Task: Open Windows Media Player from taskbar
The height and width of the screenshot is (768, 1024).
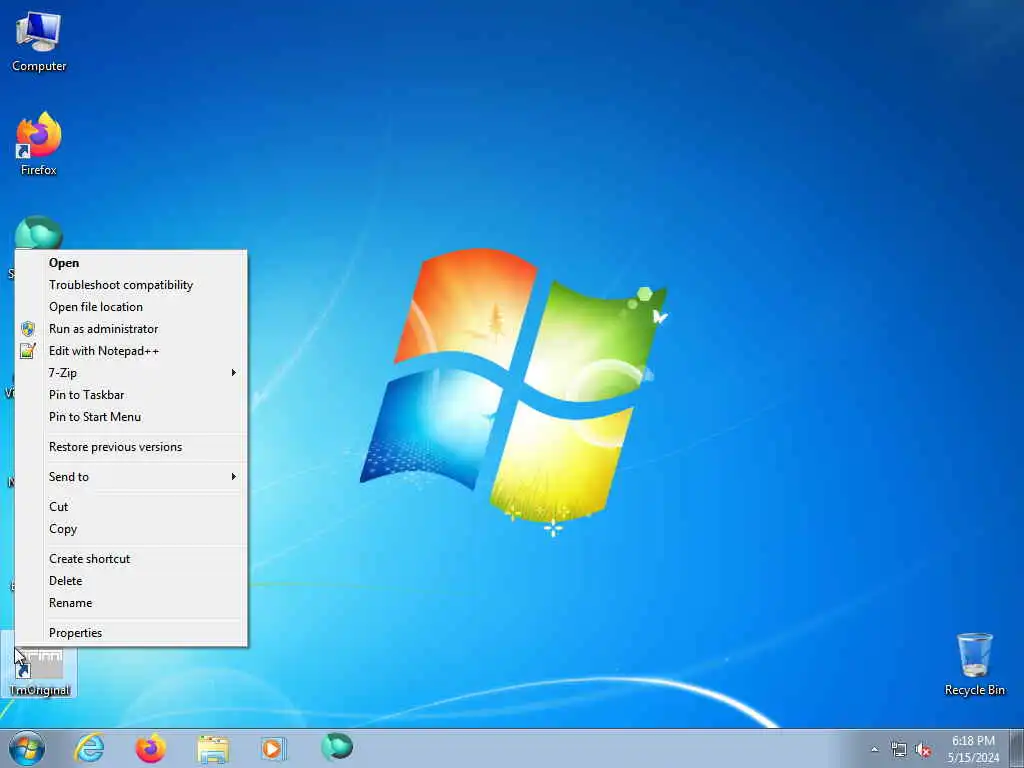Action: pyautogui.click(x=273, y=748)
